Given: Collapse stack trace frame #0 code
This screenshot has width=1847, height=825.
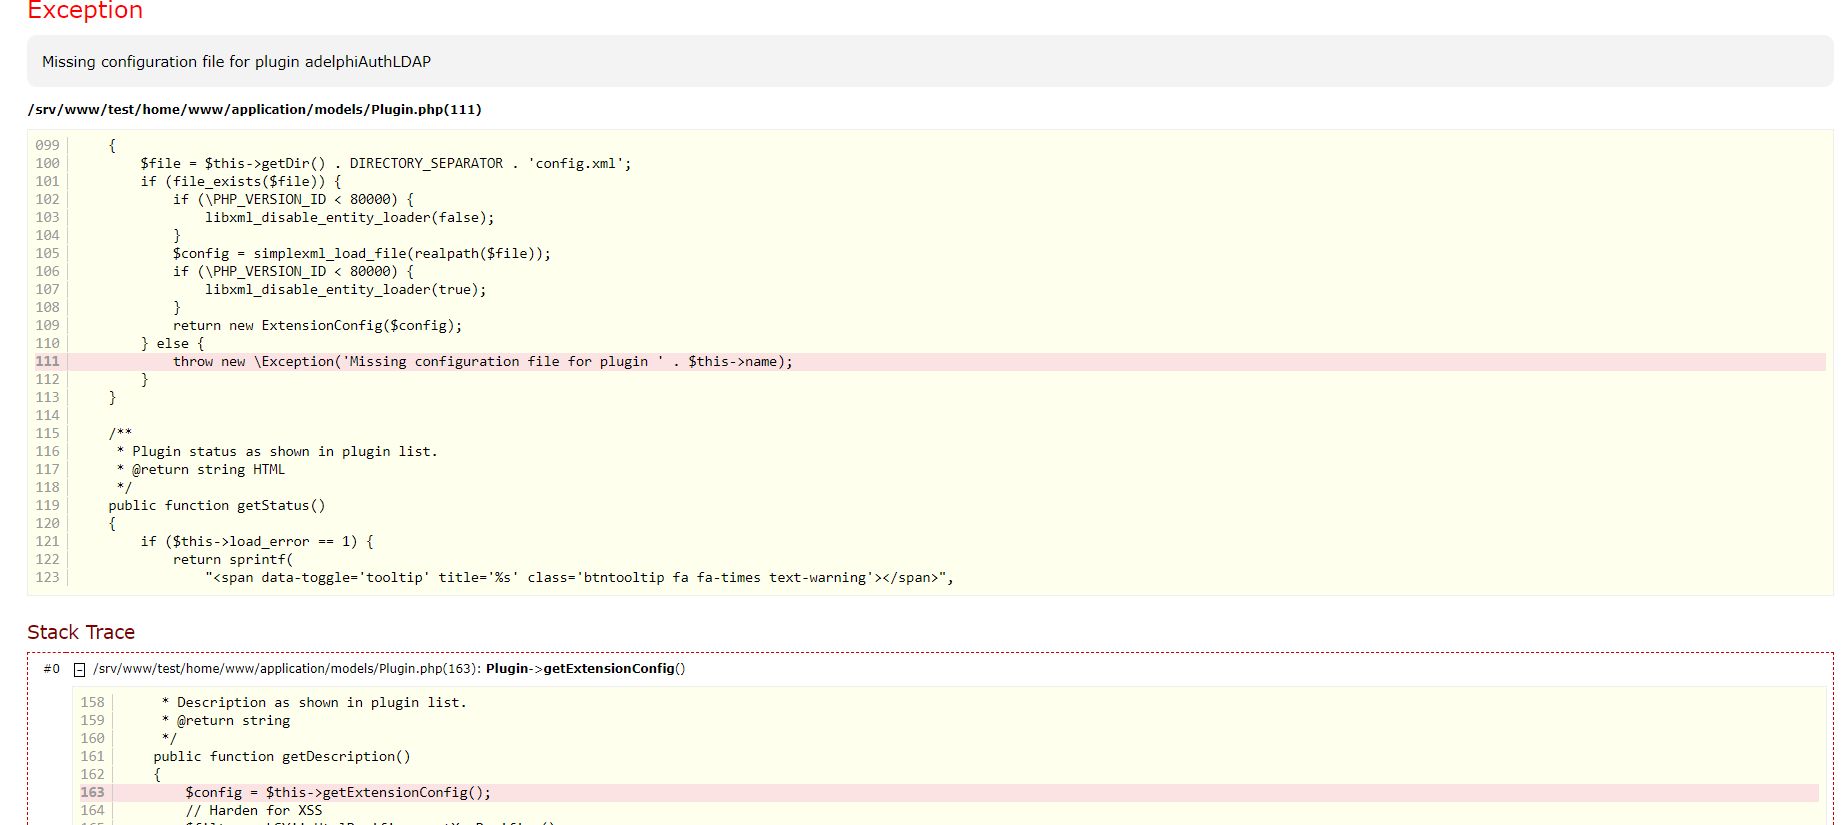Looking at the screenshot, I should (x=80, y=670).
